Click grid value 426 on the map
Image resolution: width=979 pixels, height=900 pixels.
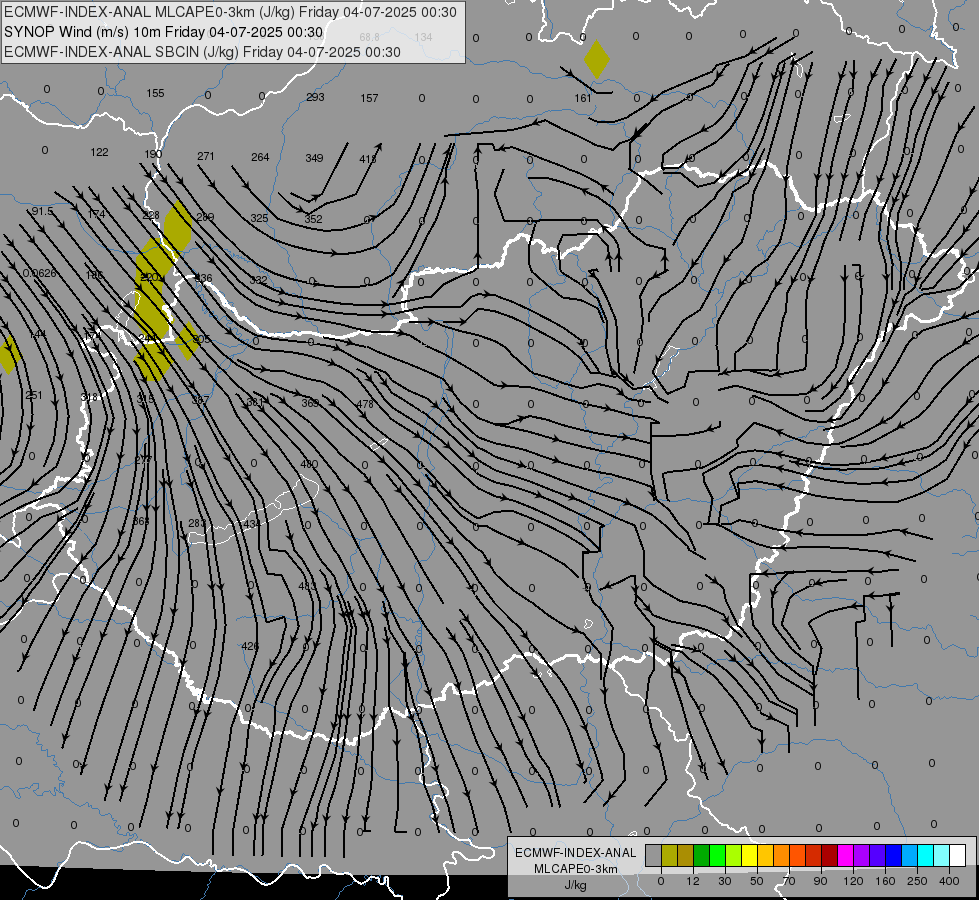click(x=250, y=646)
